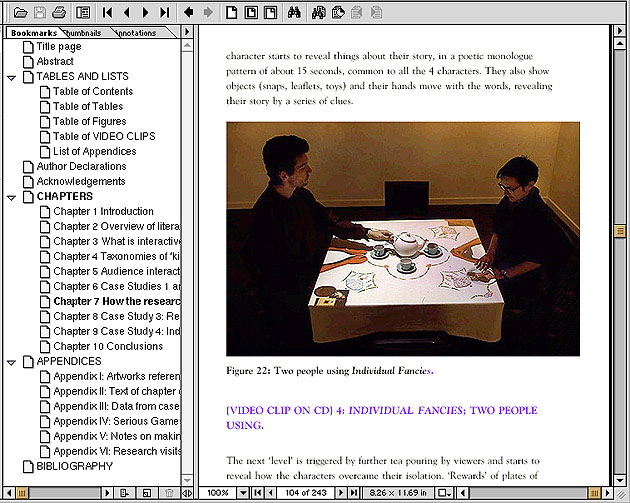This screenshot has height=503, width=630.
Task: Collapse the CHAPTERS bookmark section
Action: (11, 197)
